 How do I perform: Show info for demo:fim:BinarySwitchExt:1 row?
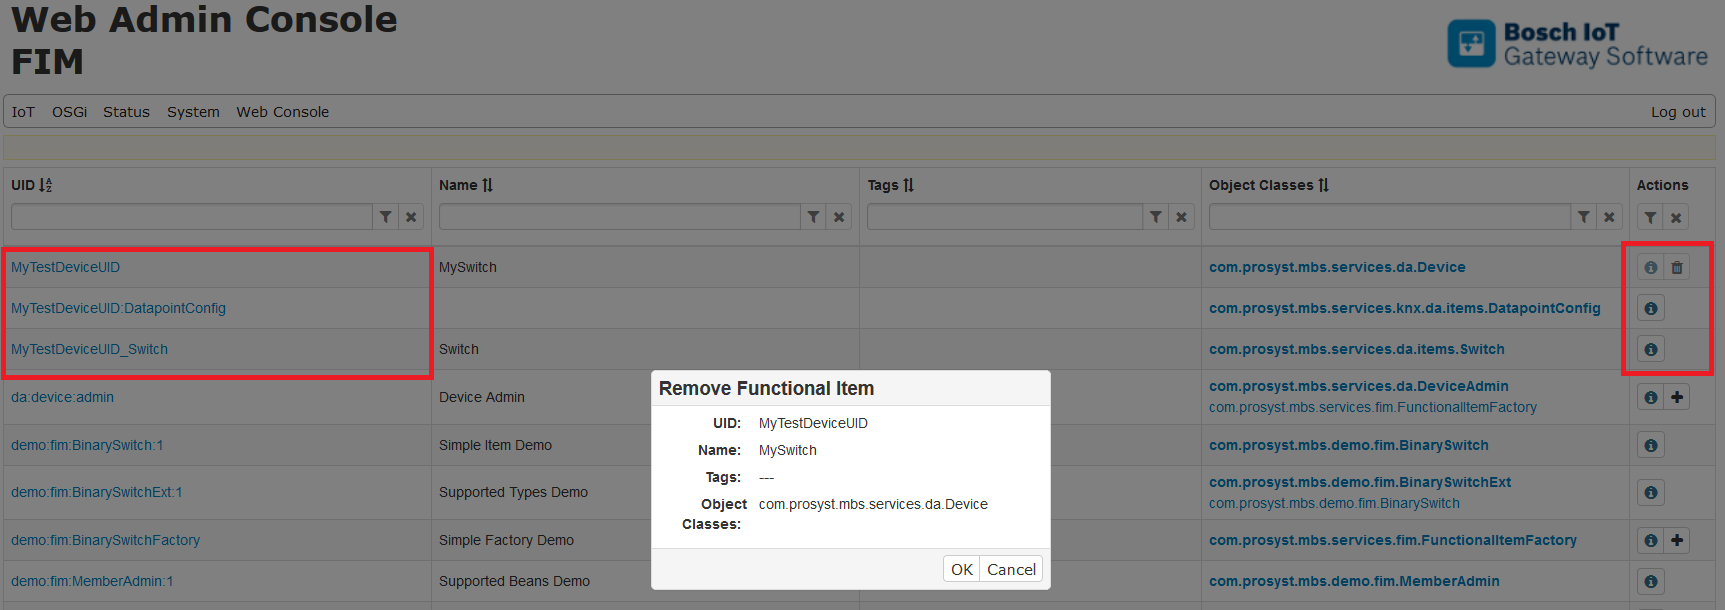[x=1650, y=492]
